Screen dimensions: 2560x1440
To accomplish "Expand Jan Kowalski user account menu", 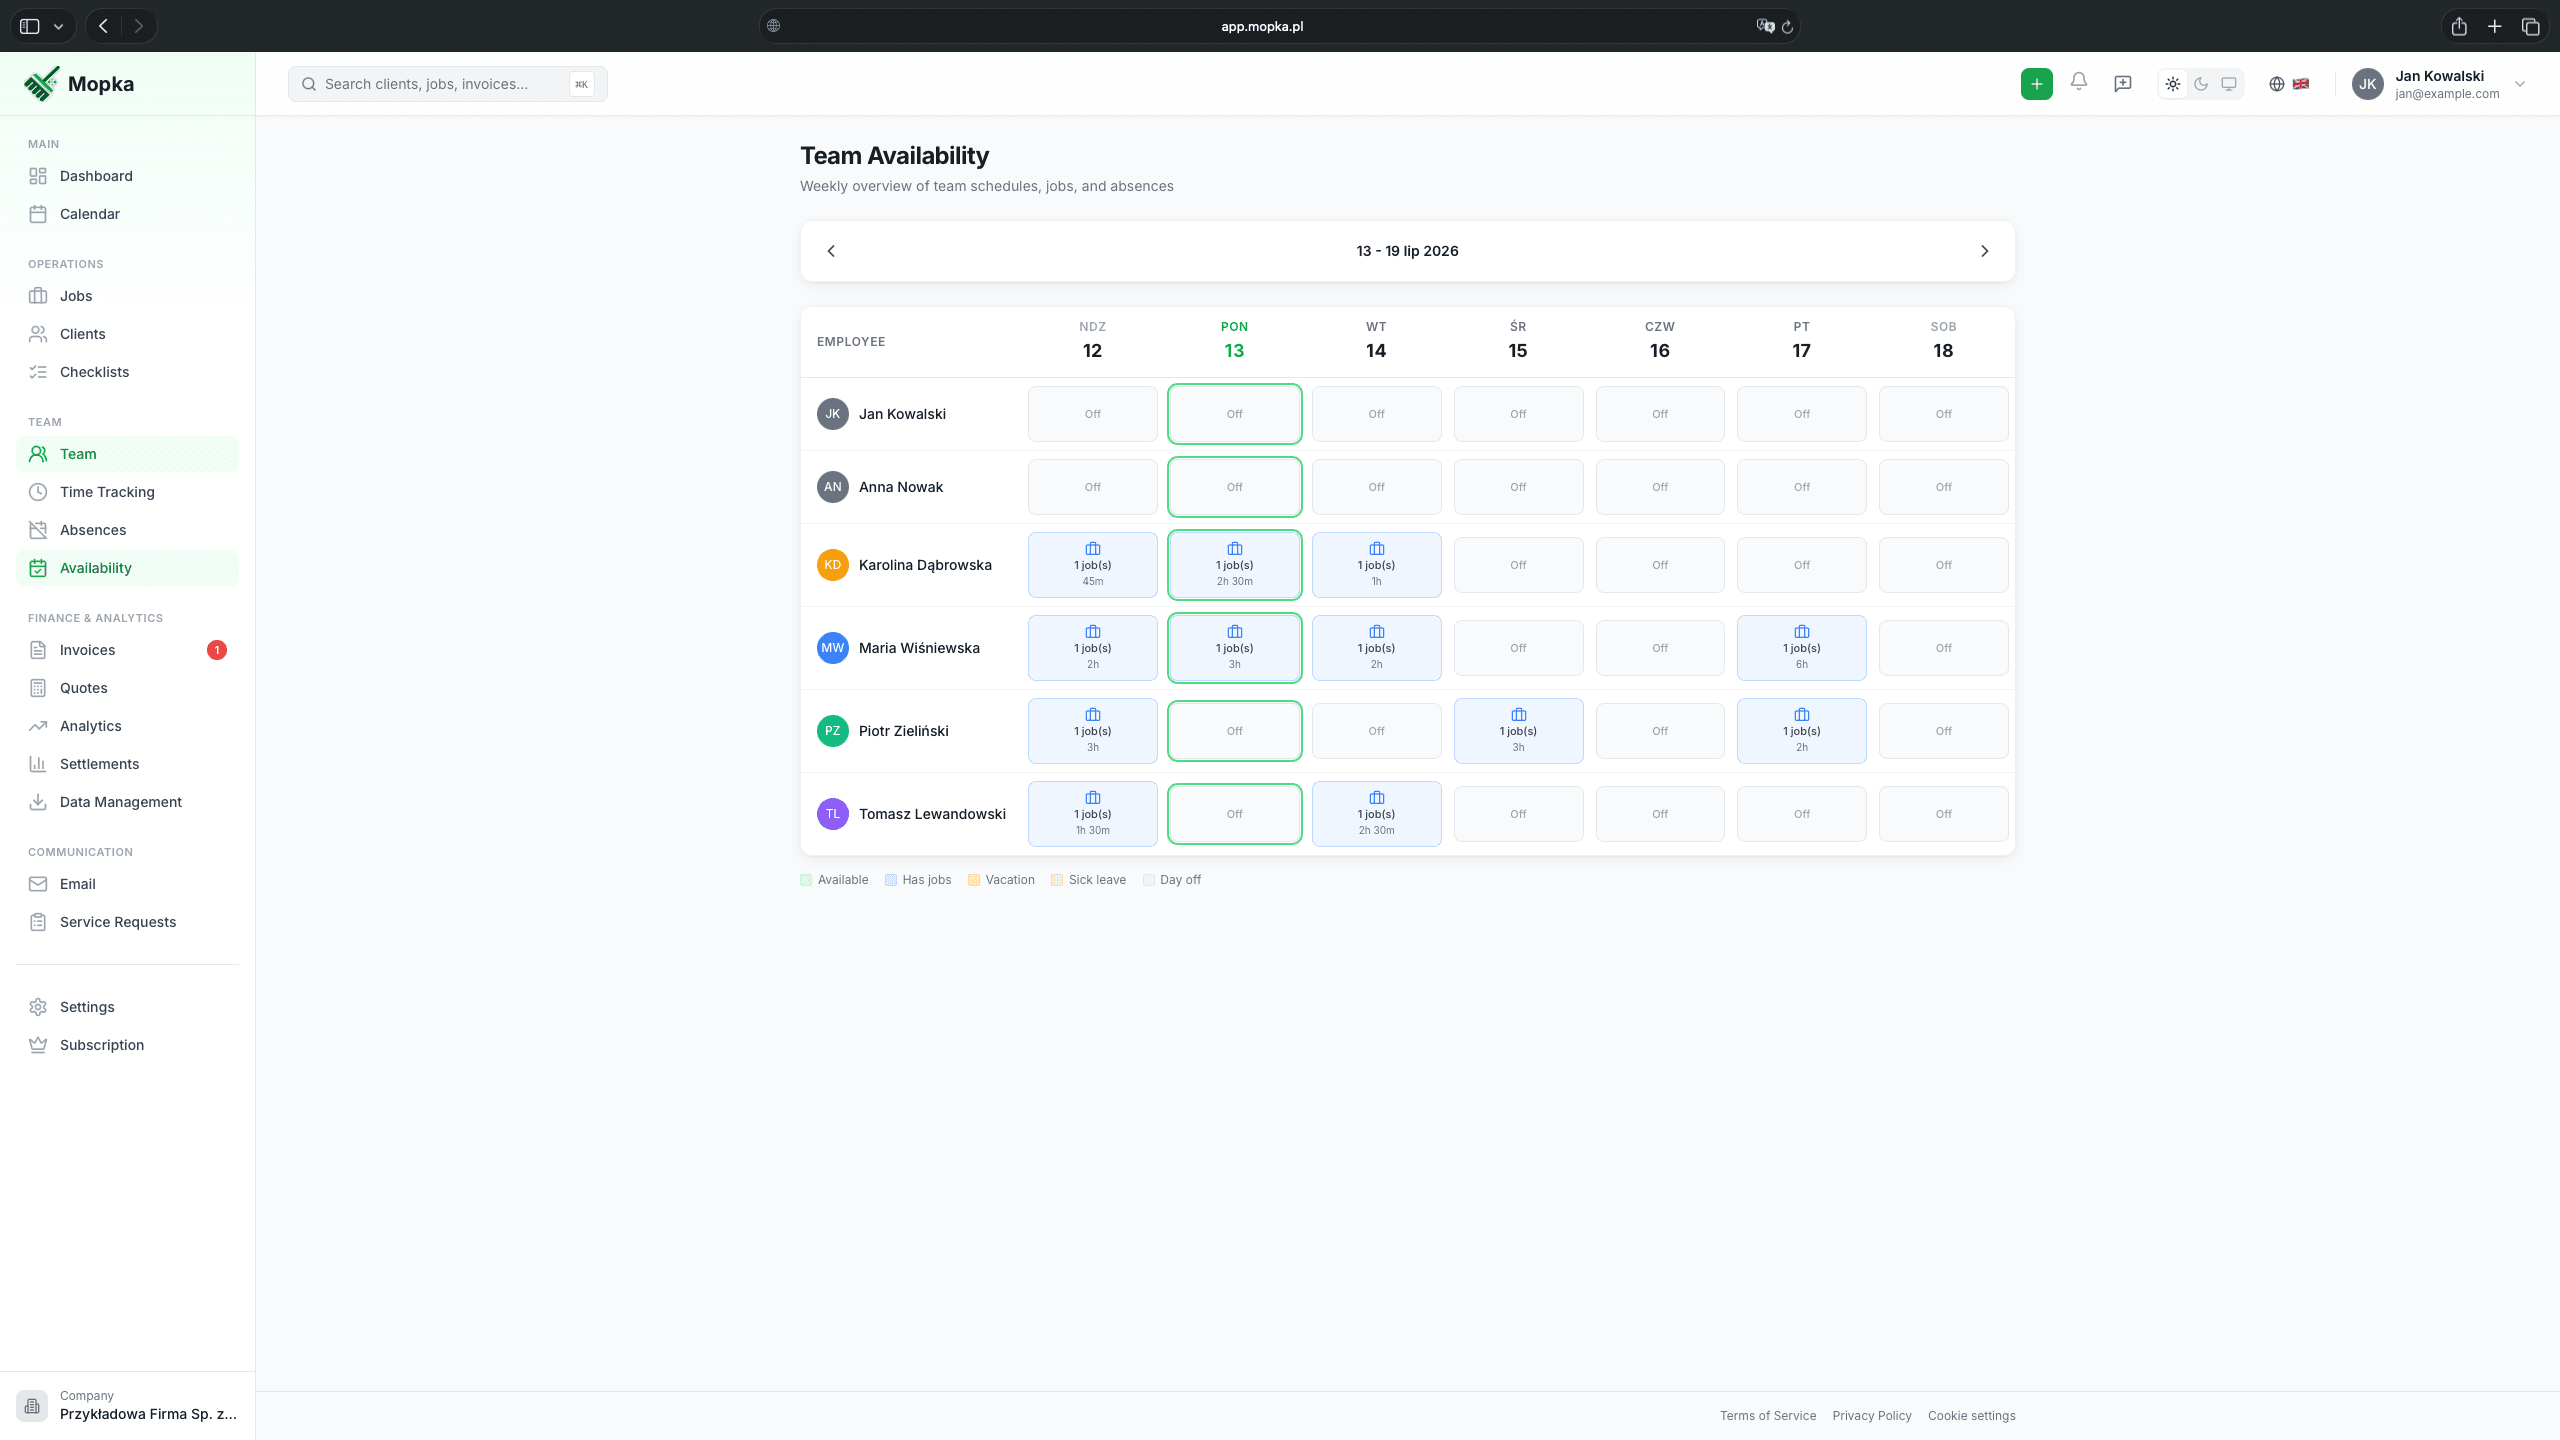I will coord(2440,84).
